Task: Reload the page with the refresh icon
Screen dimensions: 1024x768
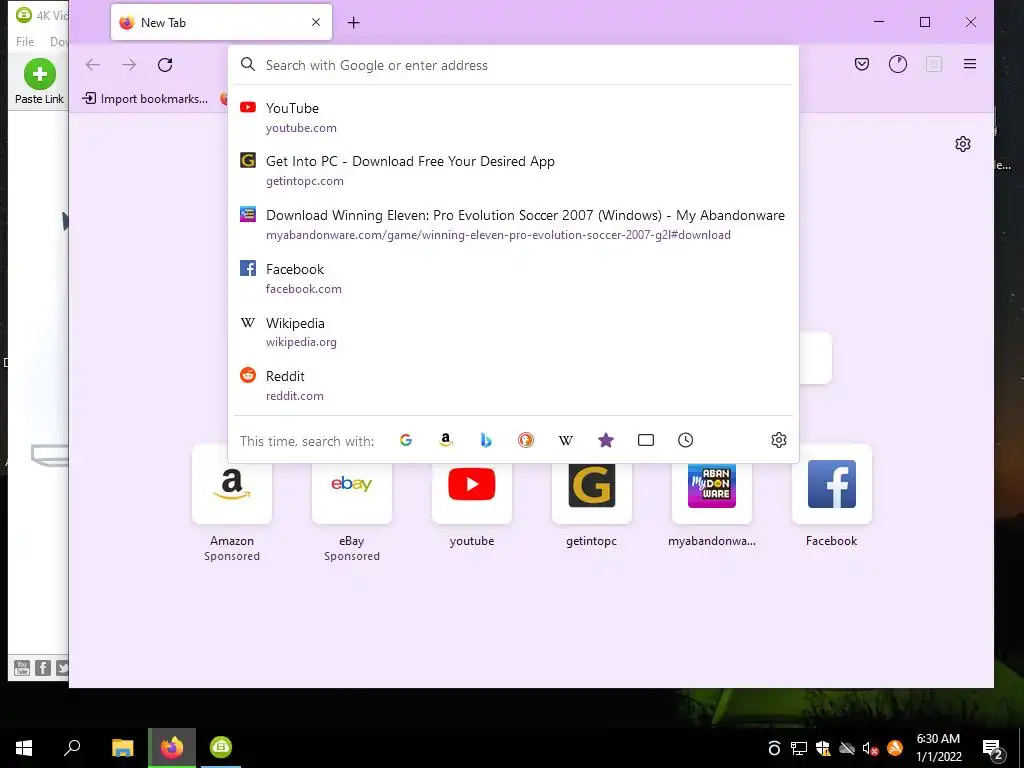Action: tap(165, 65)
